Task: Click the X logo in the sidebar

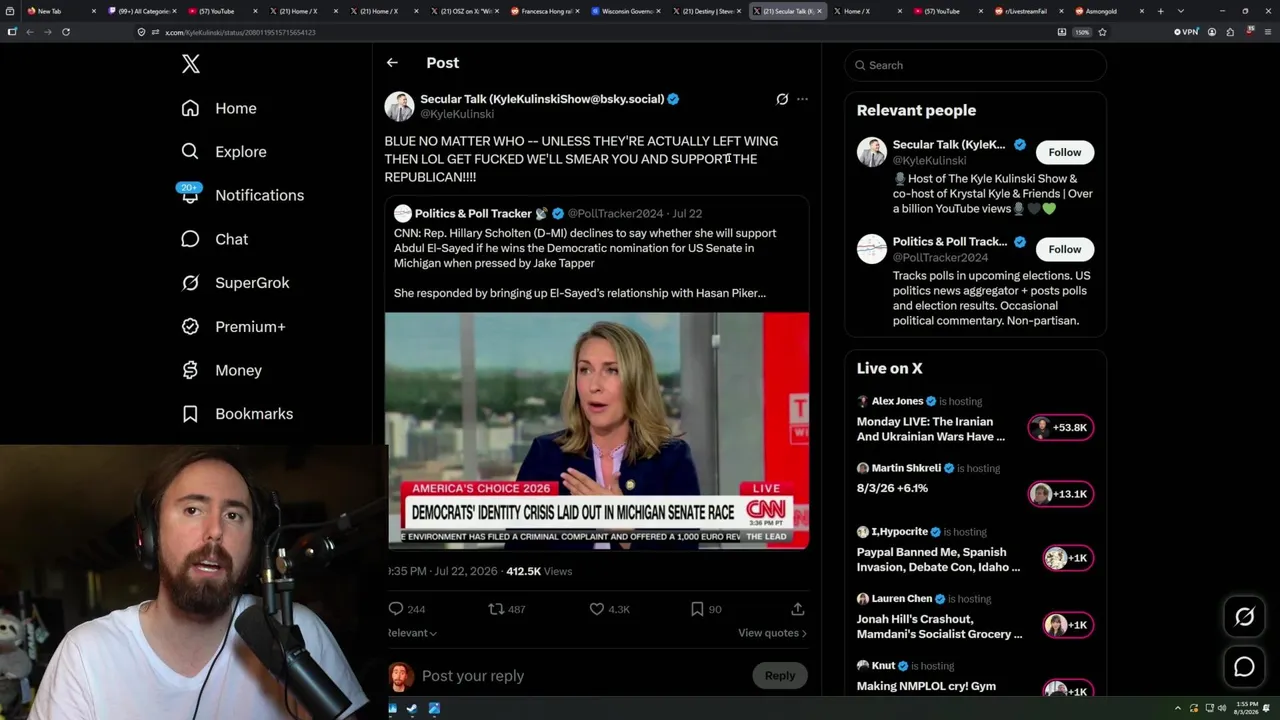Action: click(x=191, y=64)
